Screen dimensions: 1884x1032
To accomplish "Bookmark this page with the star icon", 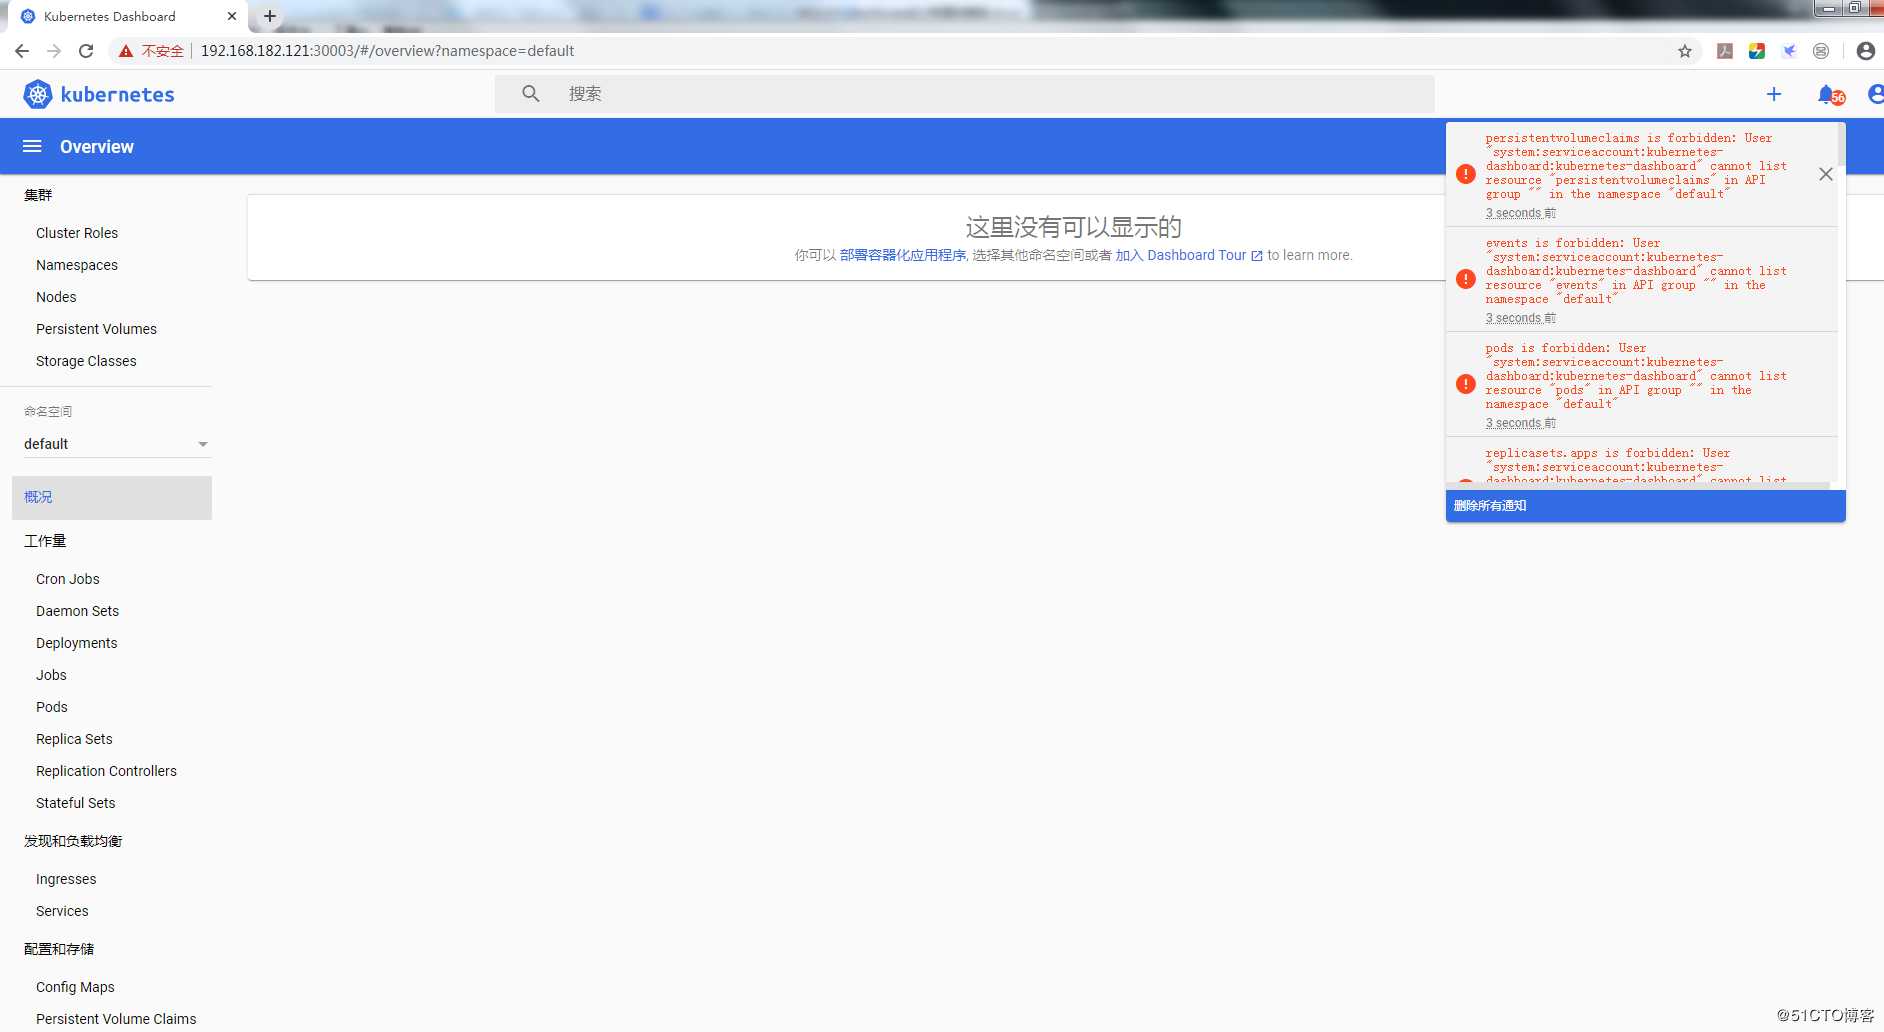I will pyautogui.click(x=1685, y=51).
